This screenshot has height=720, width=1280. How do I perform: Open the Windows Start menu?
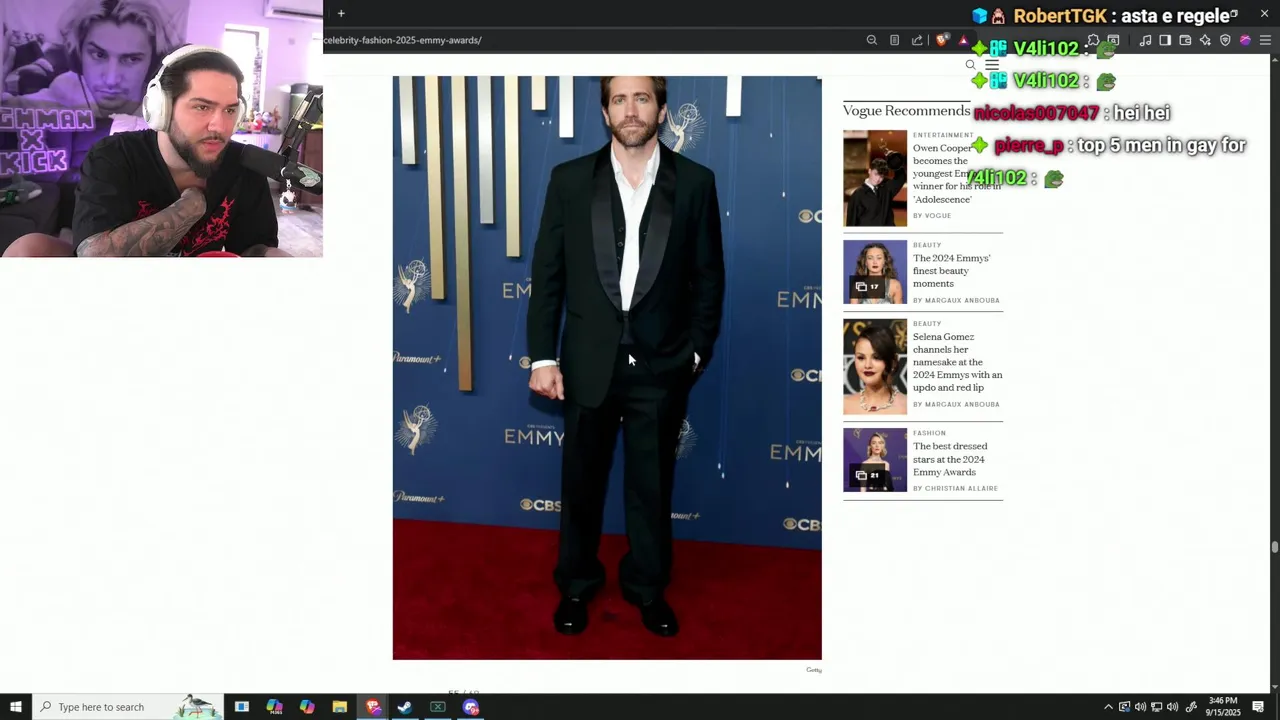point(15,707)
